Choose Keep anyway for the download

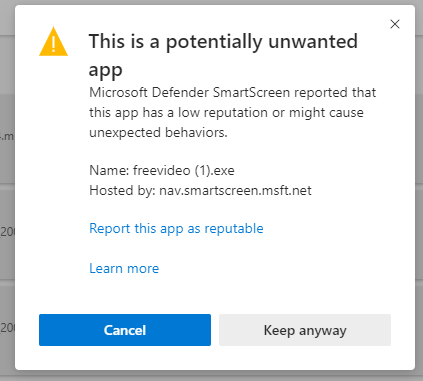305,330
